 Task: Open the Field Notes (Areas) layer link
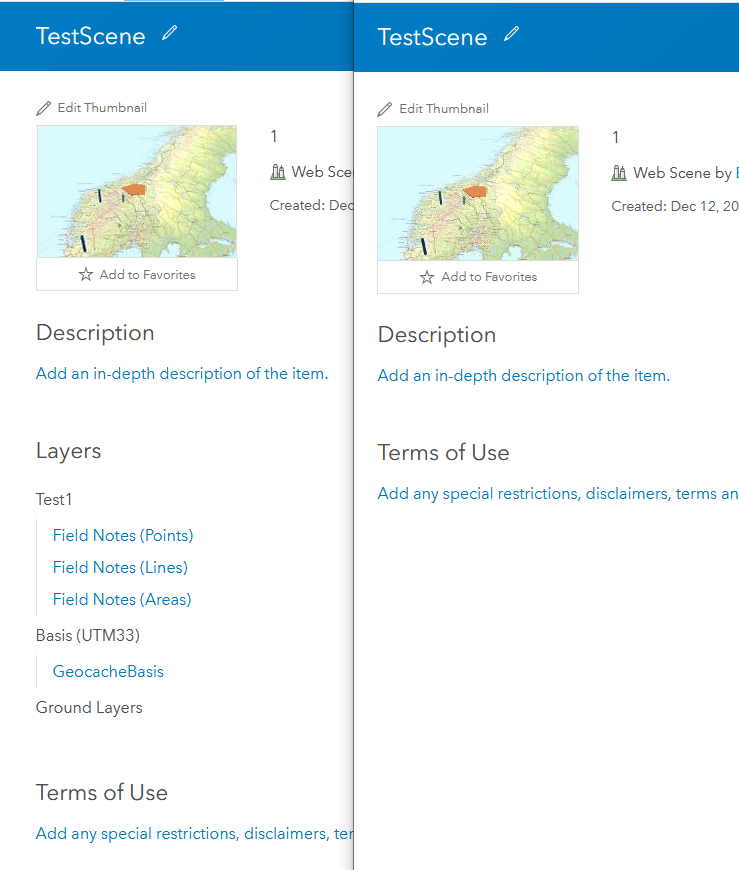121,599
